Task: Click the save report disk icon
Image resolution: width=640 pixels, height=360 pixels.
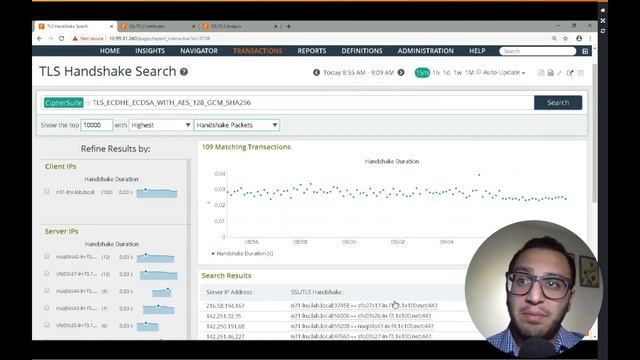Action: [x=551, y=73]
